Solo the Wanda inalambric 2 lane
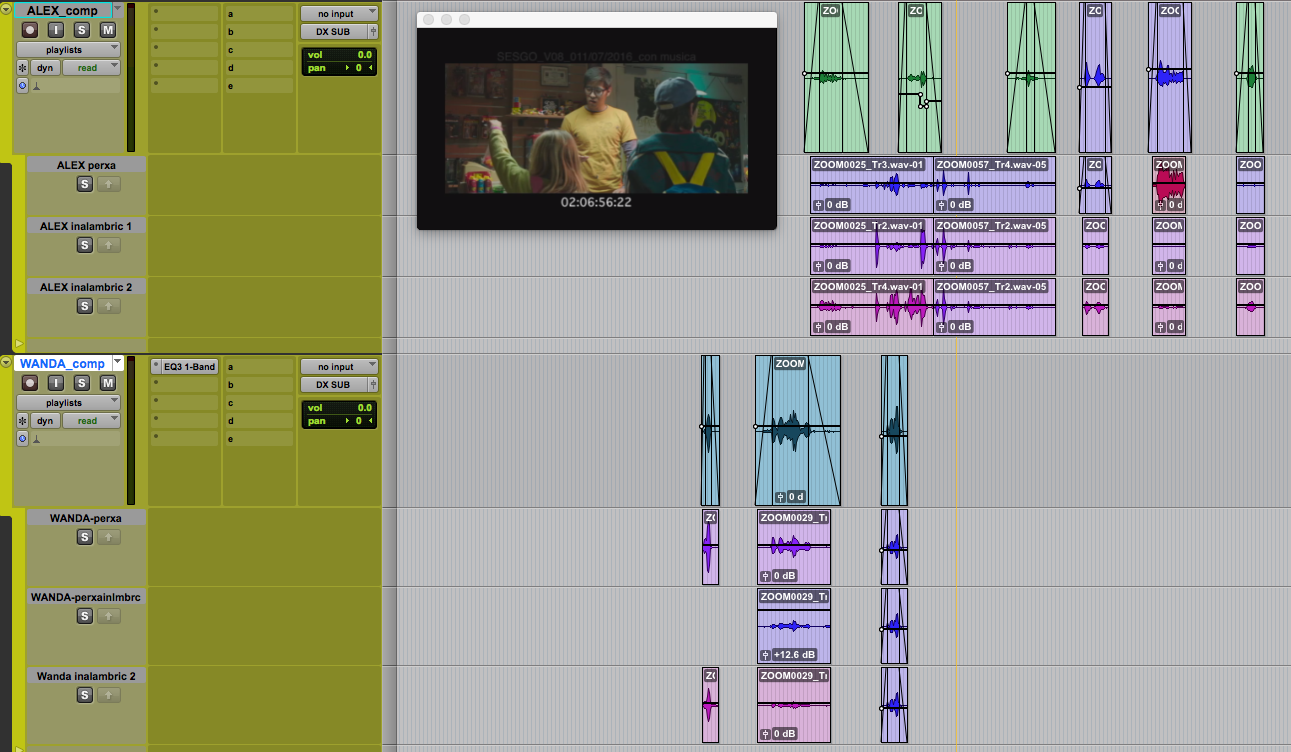 tap(85, 695)
